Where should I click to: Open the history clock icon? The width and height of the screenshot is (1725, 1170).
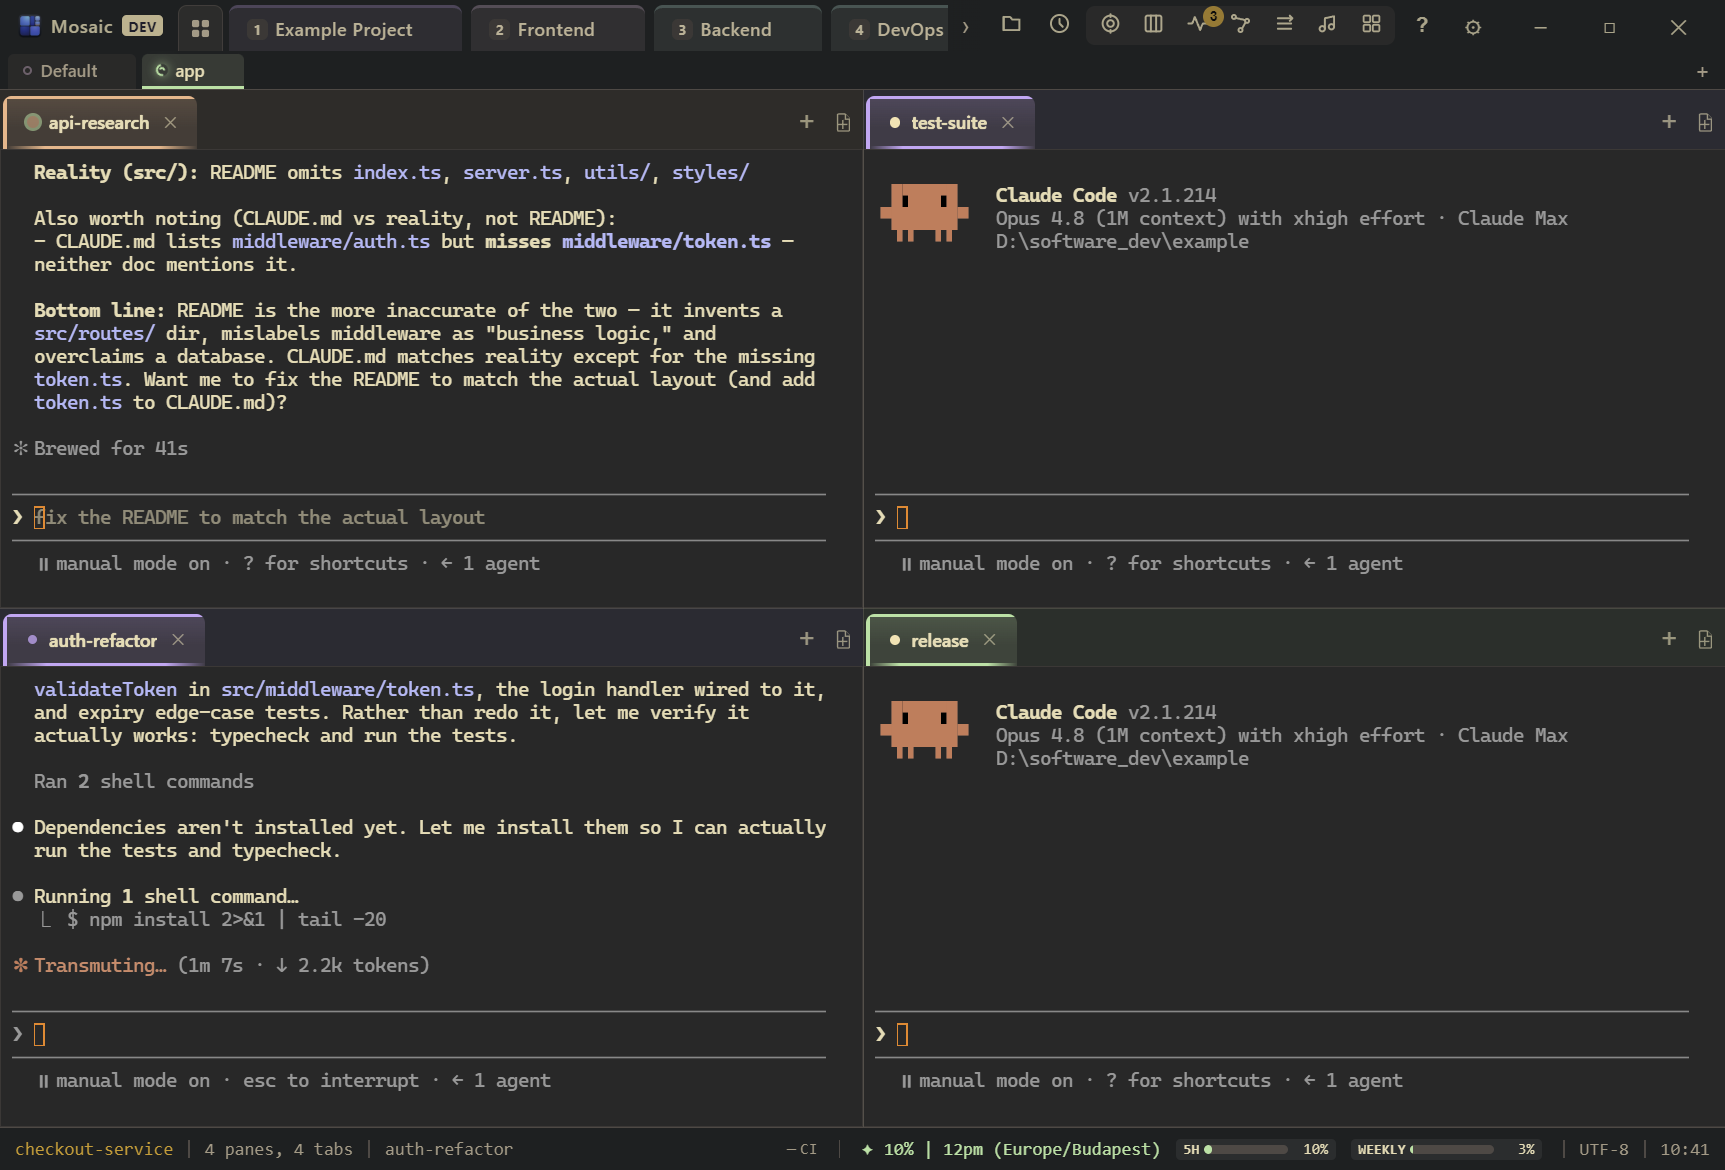1059,24
